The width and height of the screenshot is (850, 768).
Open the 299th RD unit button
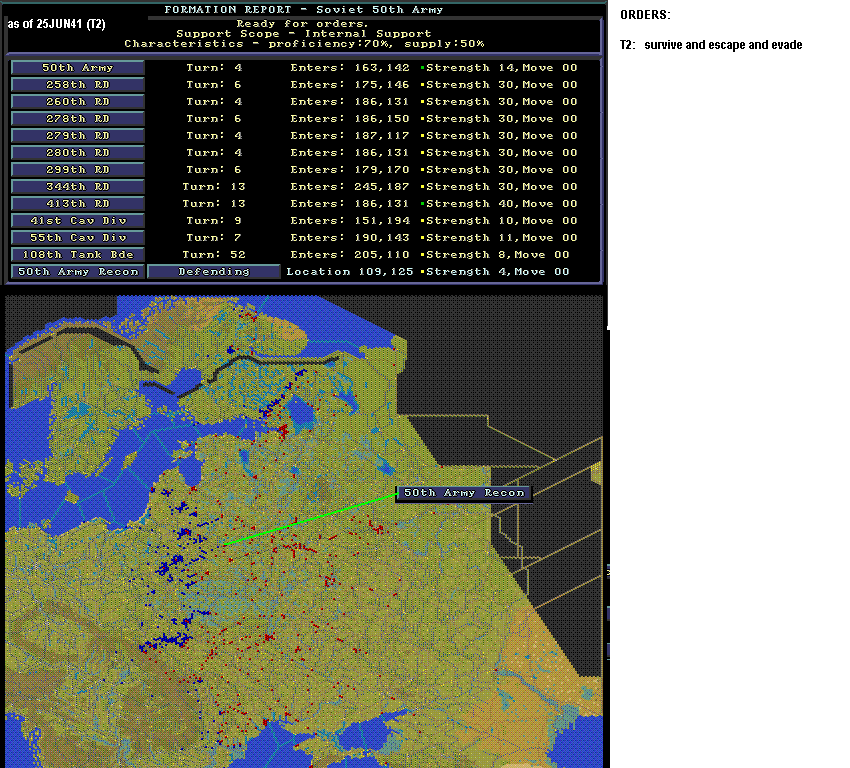(78, 170)
